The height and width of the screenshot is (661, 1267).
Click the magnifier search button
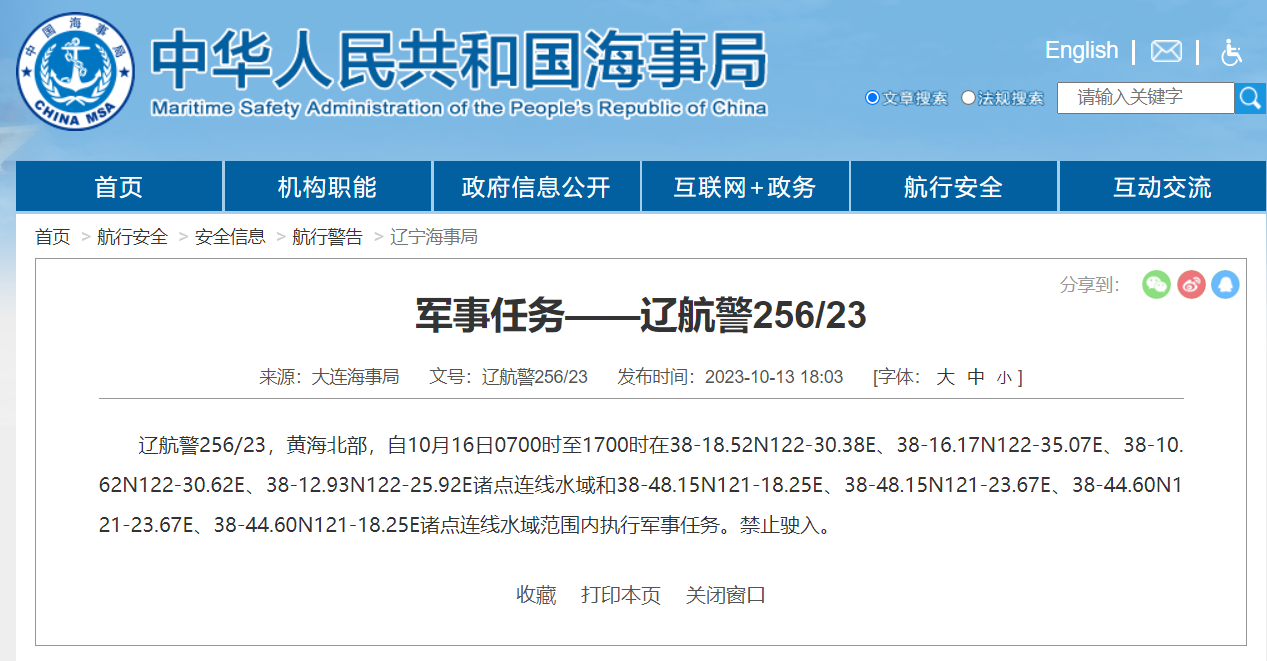[1250, 98]
